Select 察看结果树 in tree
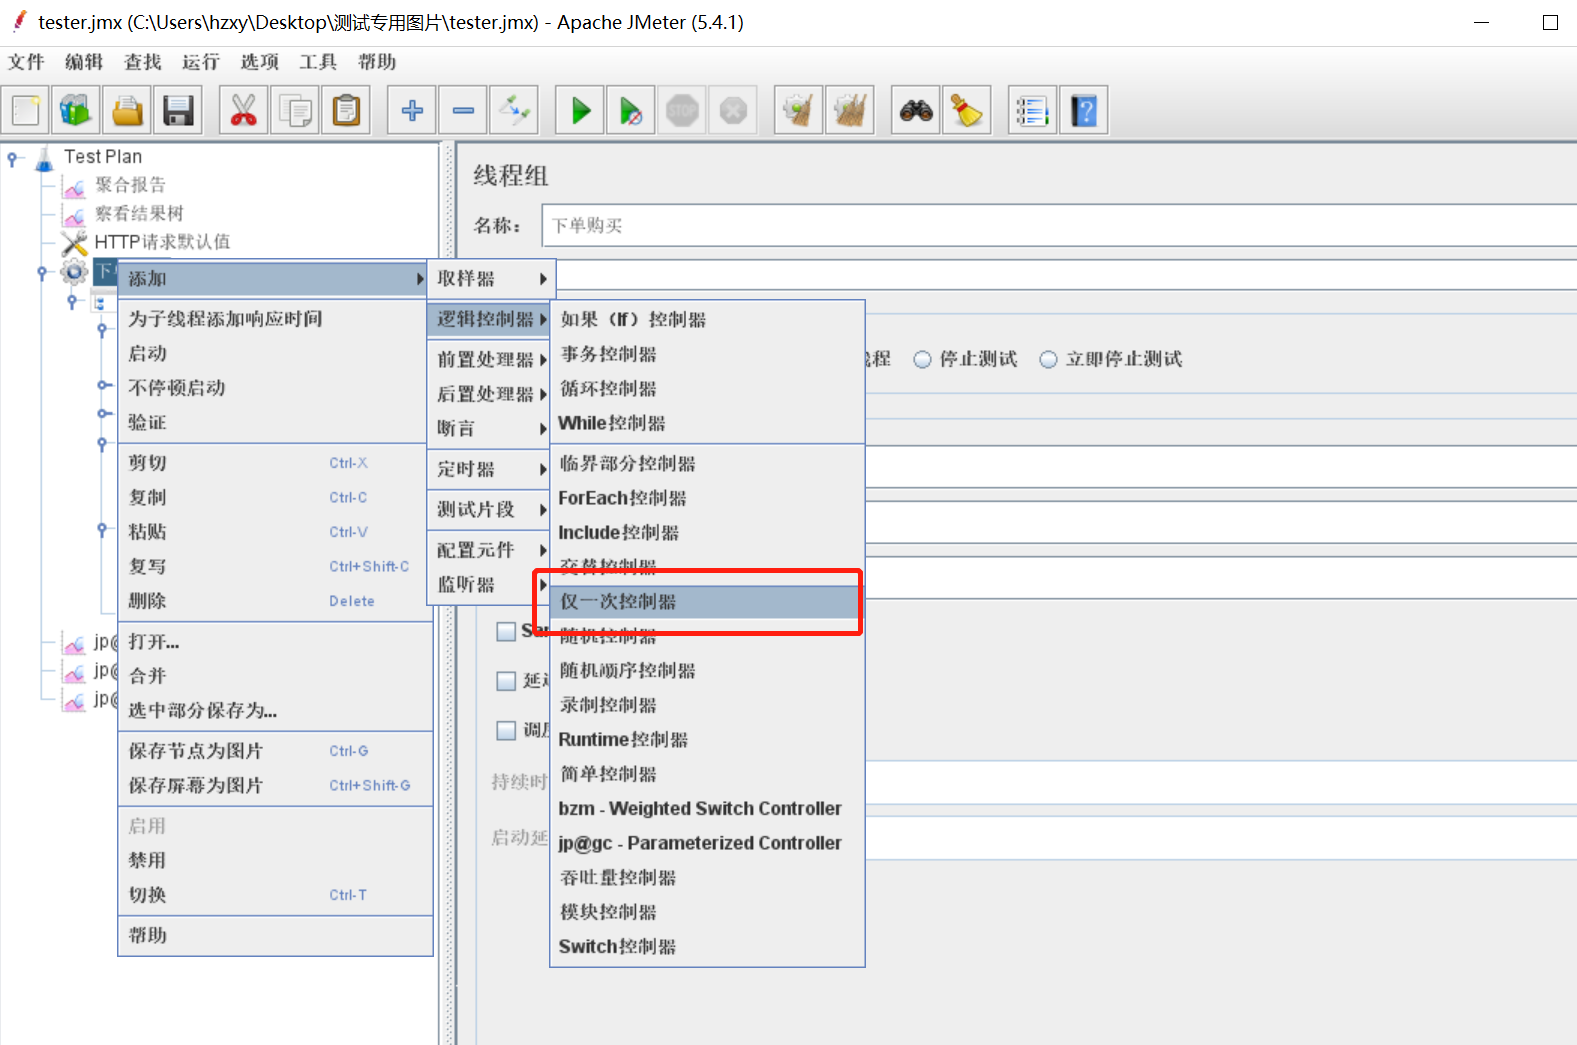This screenshot has width=1577, height=1045. click(x=139, y=213)
